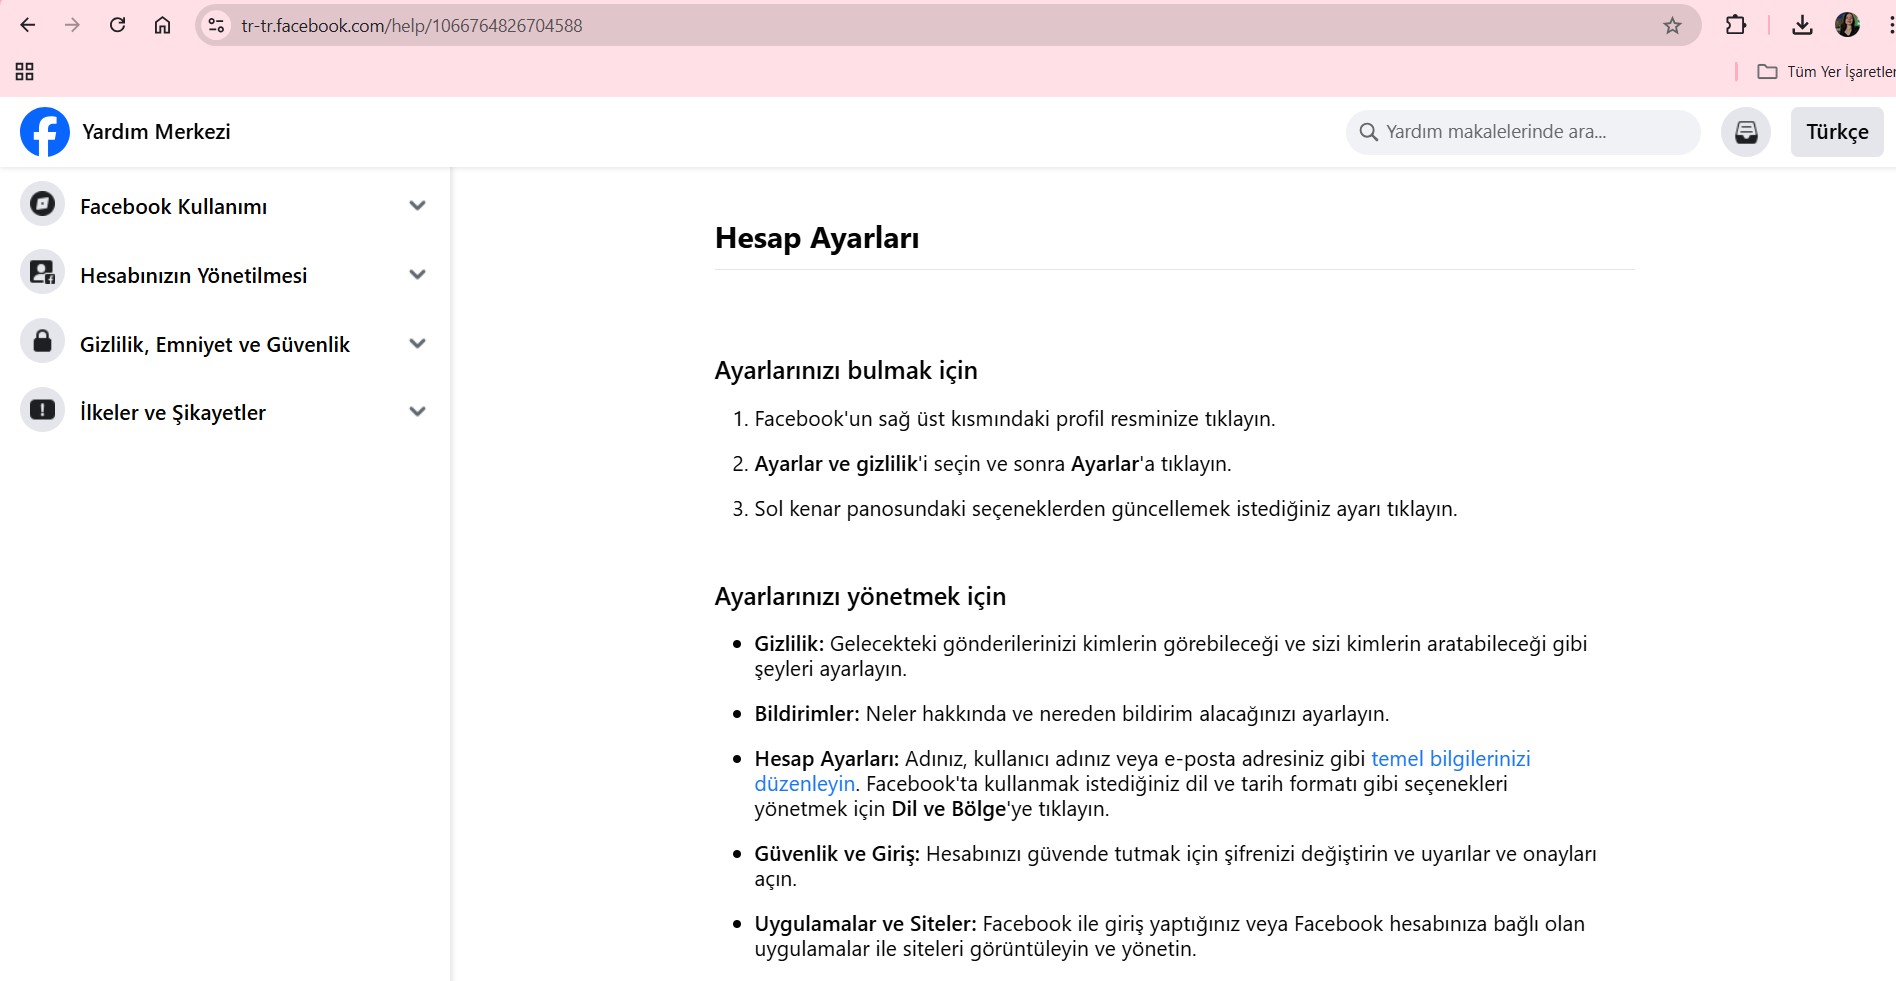The width and height of the screenshot is (1896, 981).
Task: Click the bold Ayarlar ve gizlilik text
Action: tap(836, 464)
